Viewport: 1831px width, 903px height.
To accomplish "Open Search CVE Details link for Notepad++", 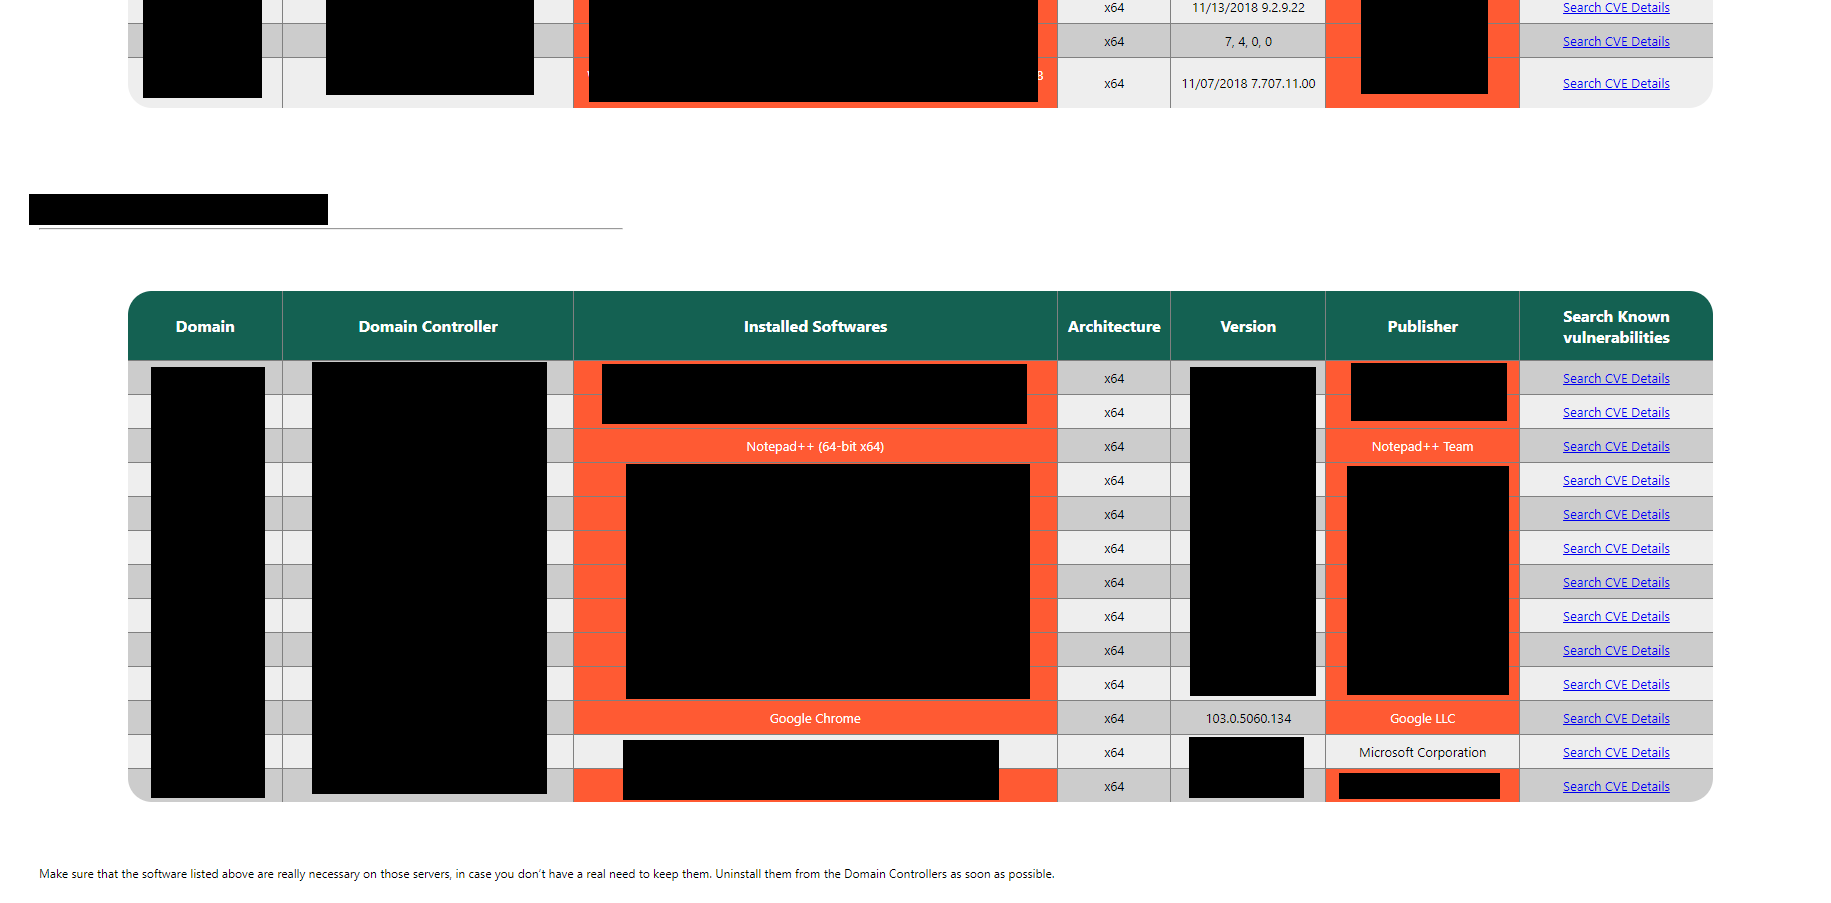I will click(1615, 447).
